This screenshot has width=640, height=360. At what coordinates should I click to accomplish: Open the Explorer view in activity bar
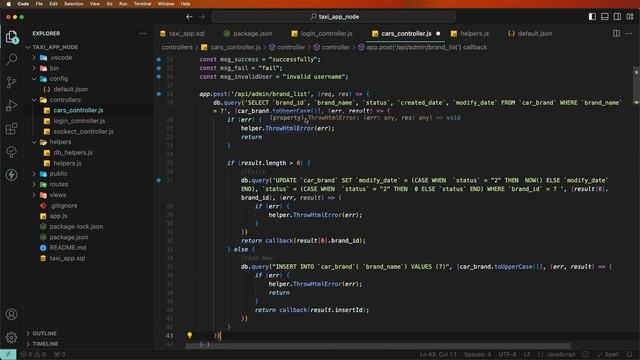[x=11, y=37]
